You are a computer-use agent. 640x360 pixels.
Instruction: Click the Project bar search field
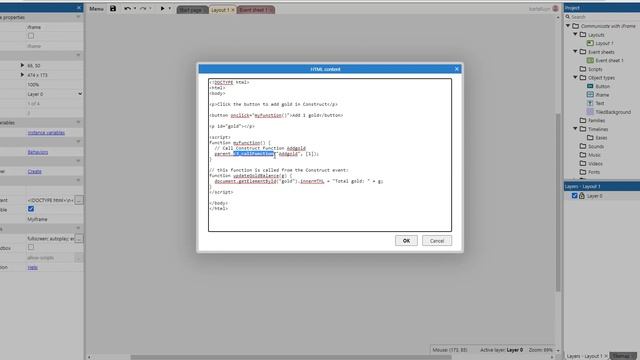(x=602, y=17)
